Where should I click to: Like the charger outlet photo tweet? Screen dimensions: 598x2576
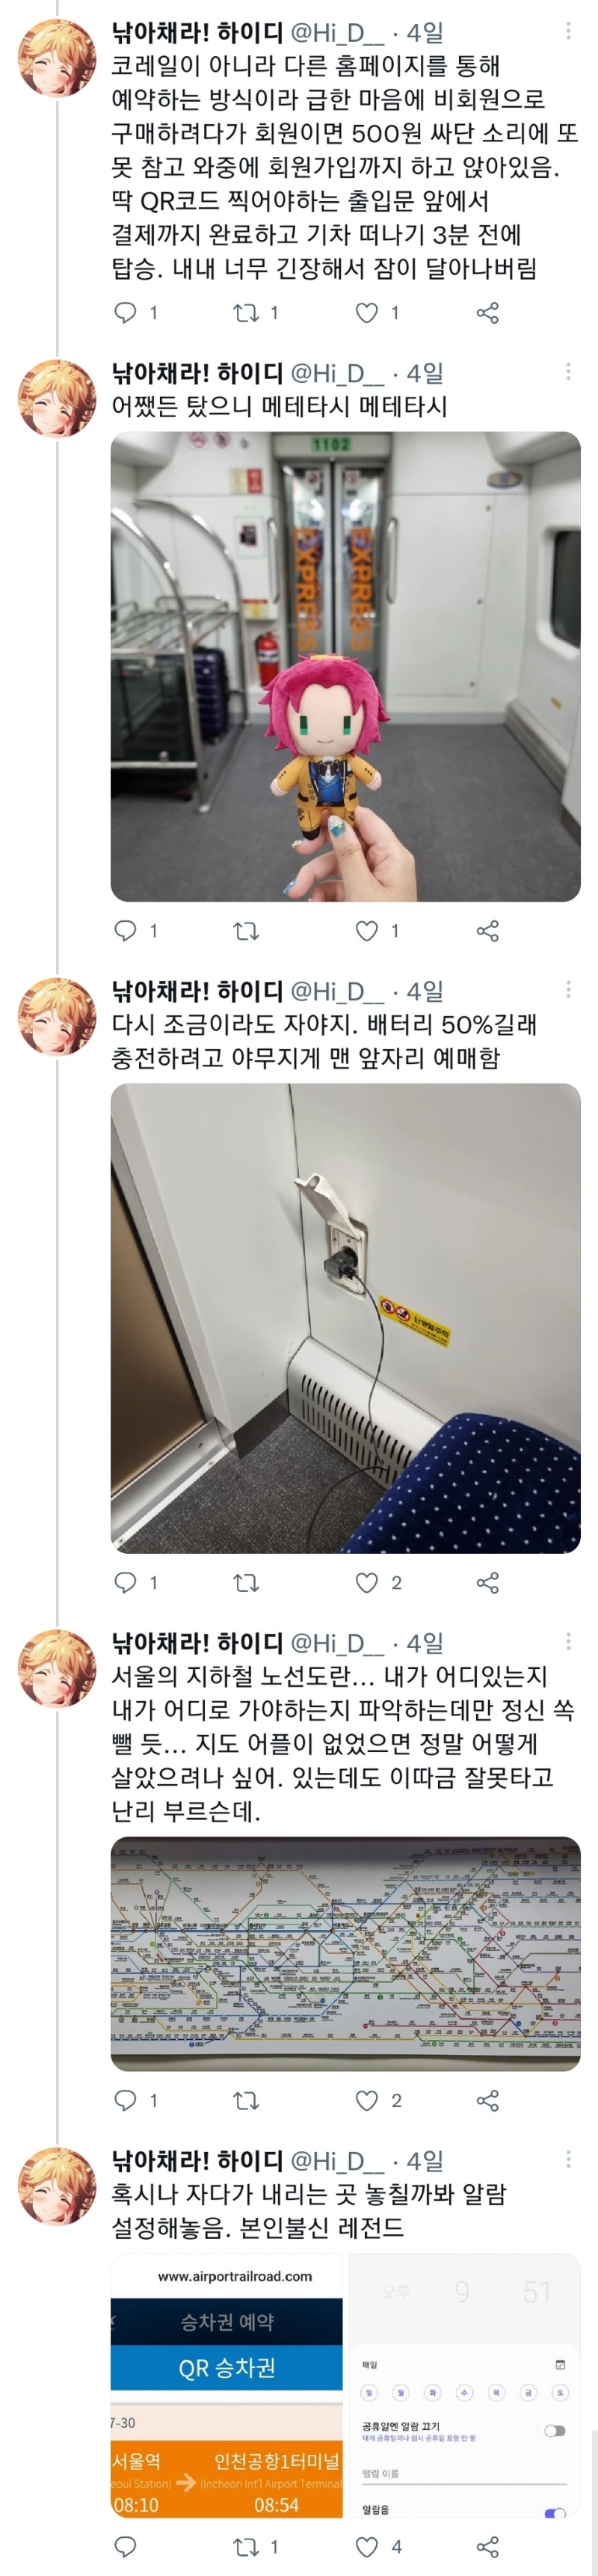click(367, 1582)
